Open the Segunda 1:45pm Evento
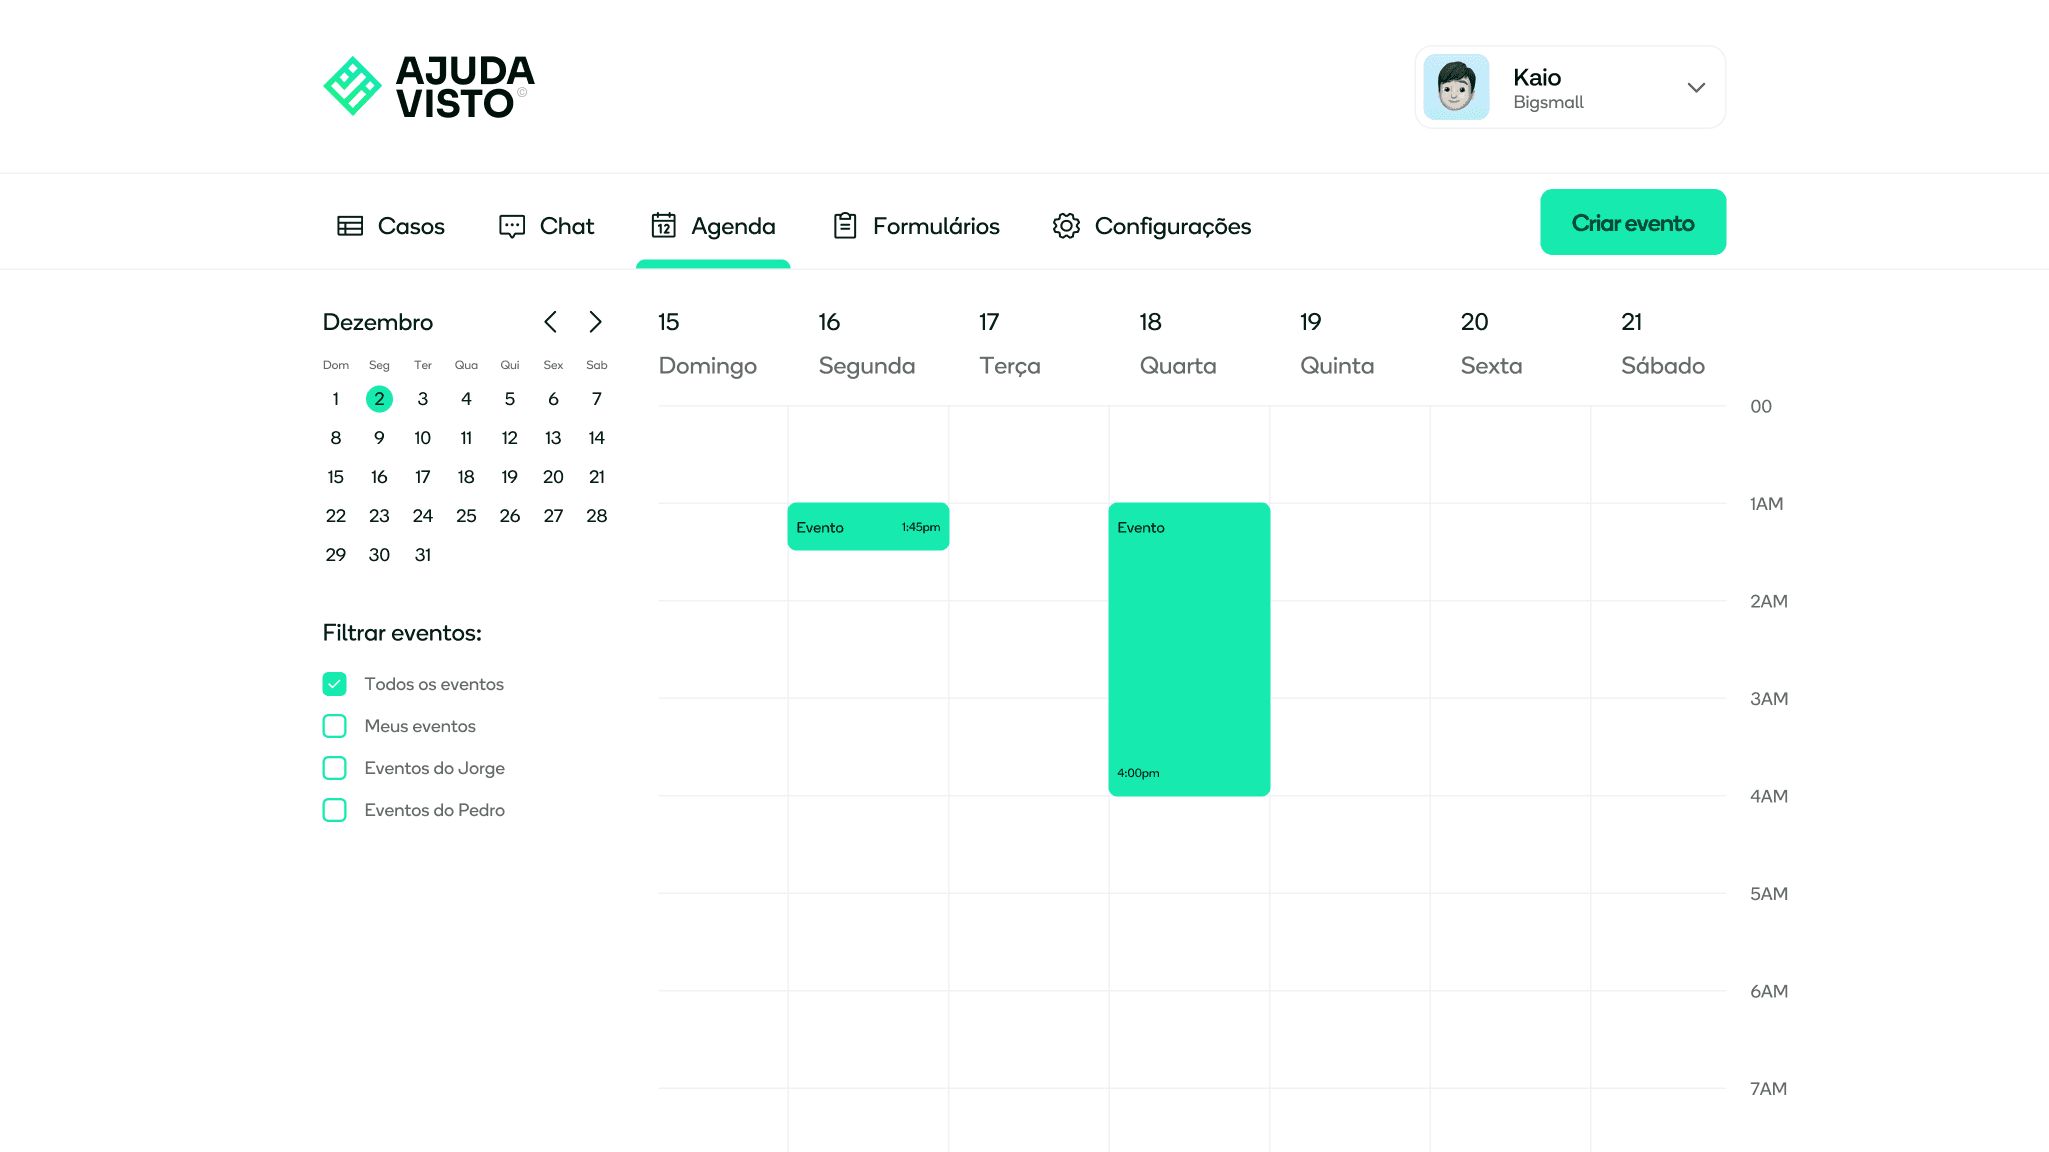Image resolution: width=2049 pixels, height=1152 pixels. 868,527
